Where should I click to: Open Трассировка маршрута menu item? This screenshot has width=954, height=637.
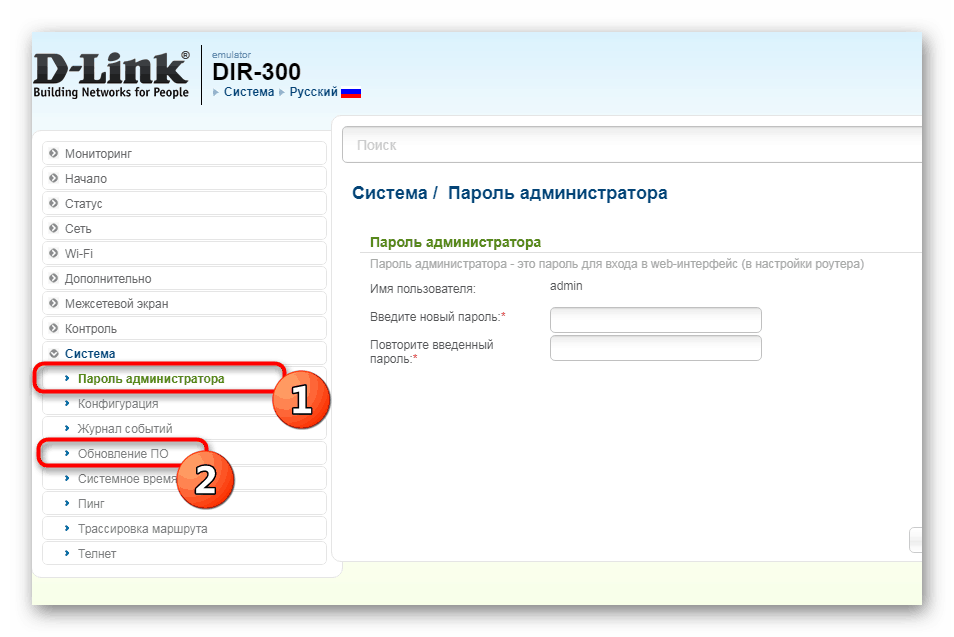(x=184, y=528)
